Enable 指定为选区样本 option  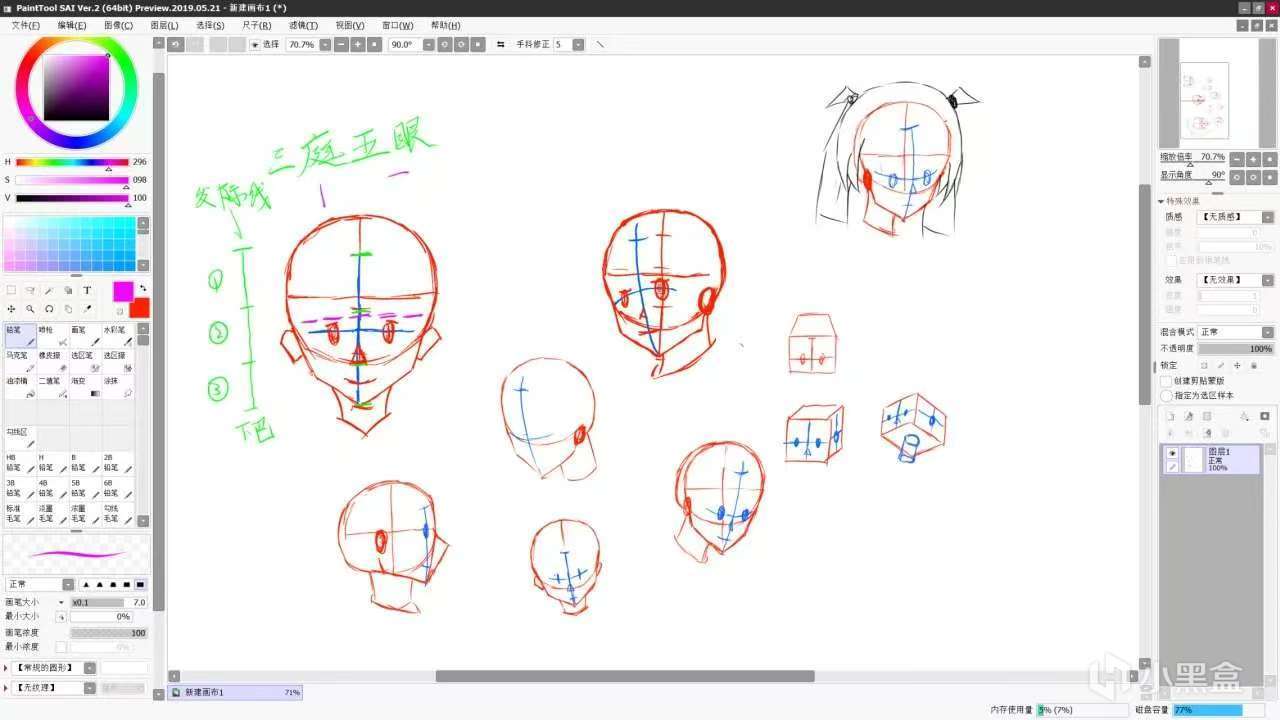1166,396
